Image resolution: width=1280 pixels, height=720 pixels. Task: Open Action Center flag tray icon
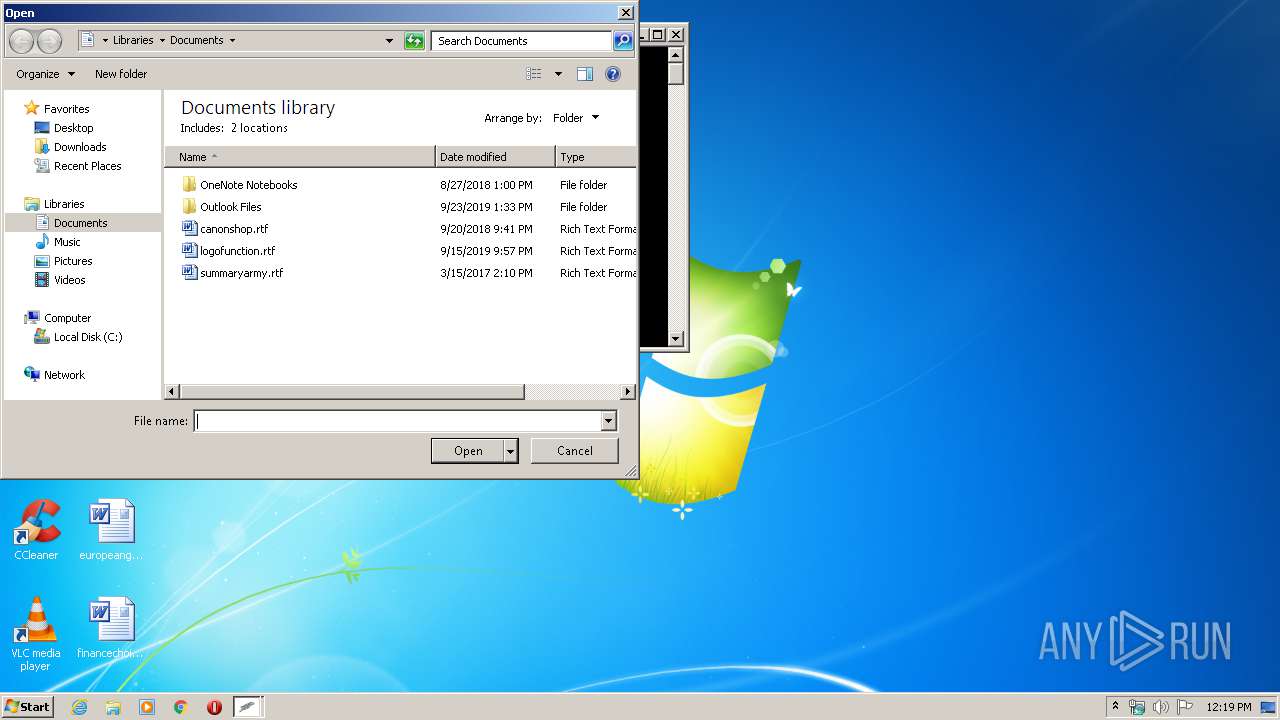(1185, 707)
